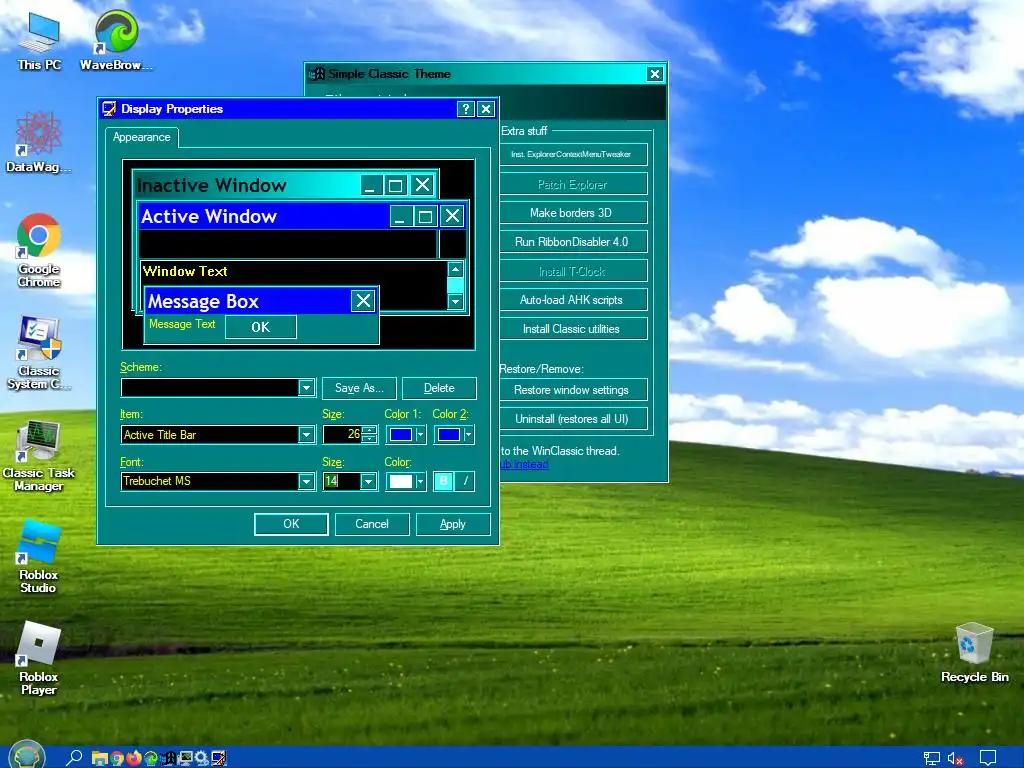
Task: Click the Display Properties title bar icon
Action: (x=109, y=109)
